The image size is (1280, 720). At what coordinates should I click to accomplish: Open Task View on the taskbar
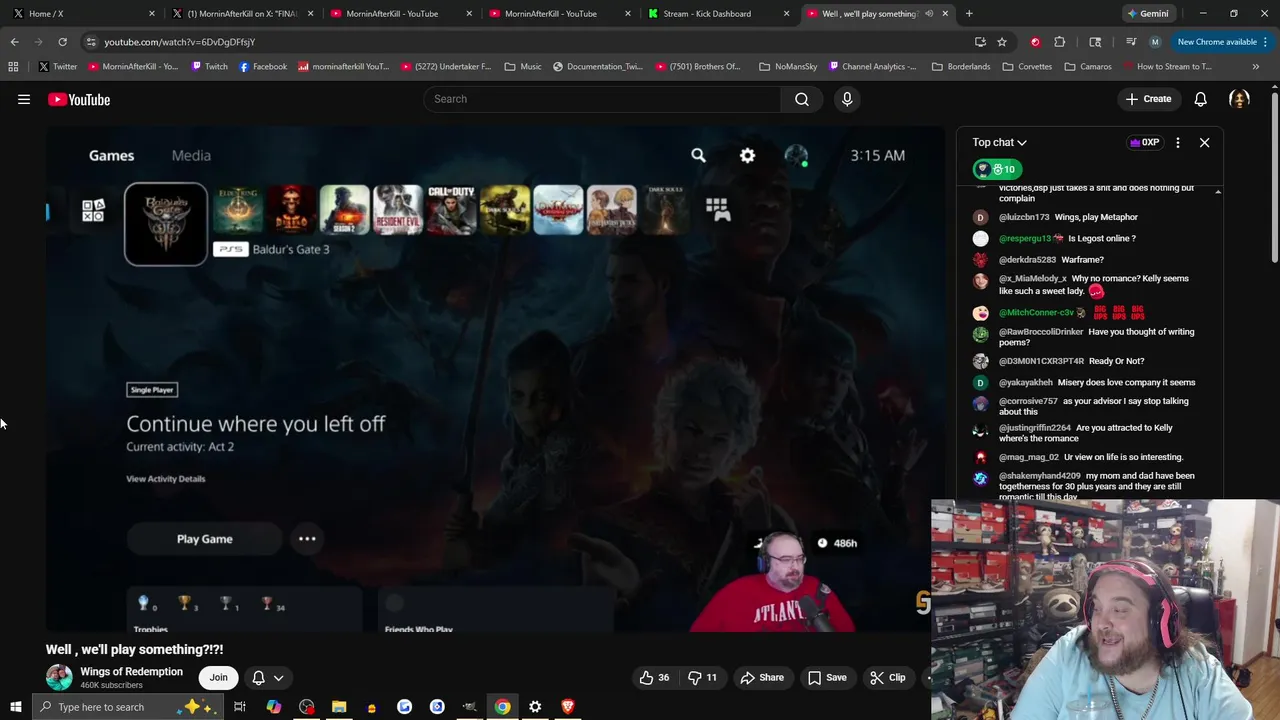(240, 707)
